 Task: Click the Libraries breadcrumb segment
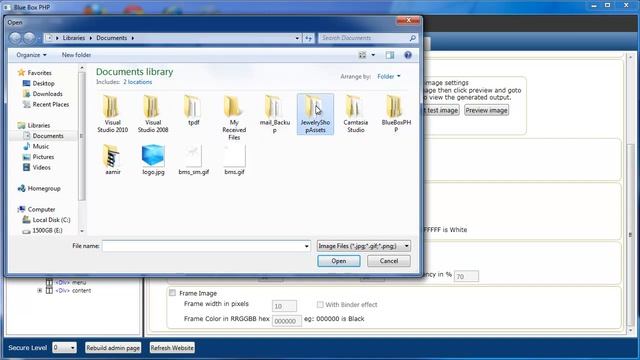pos(74,38)
